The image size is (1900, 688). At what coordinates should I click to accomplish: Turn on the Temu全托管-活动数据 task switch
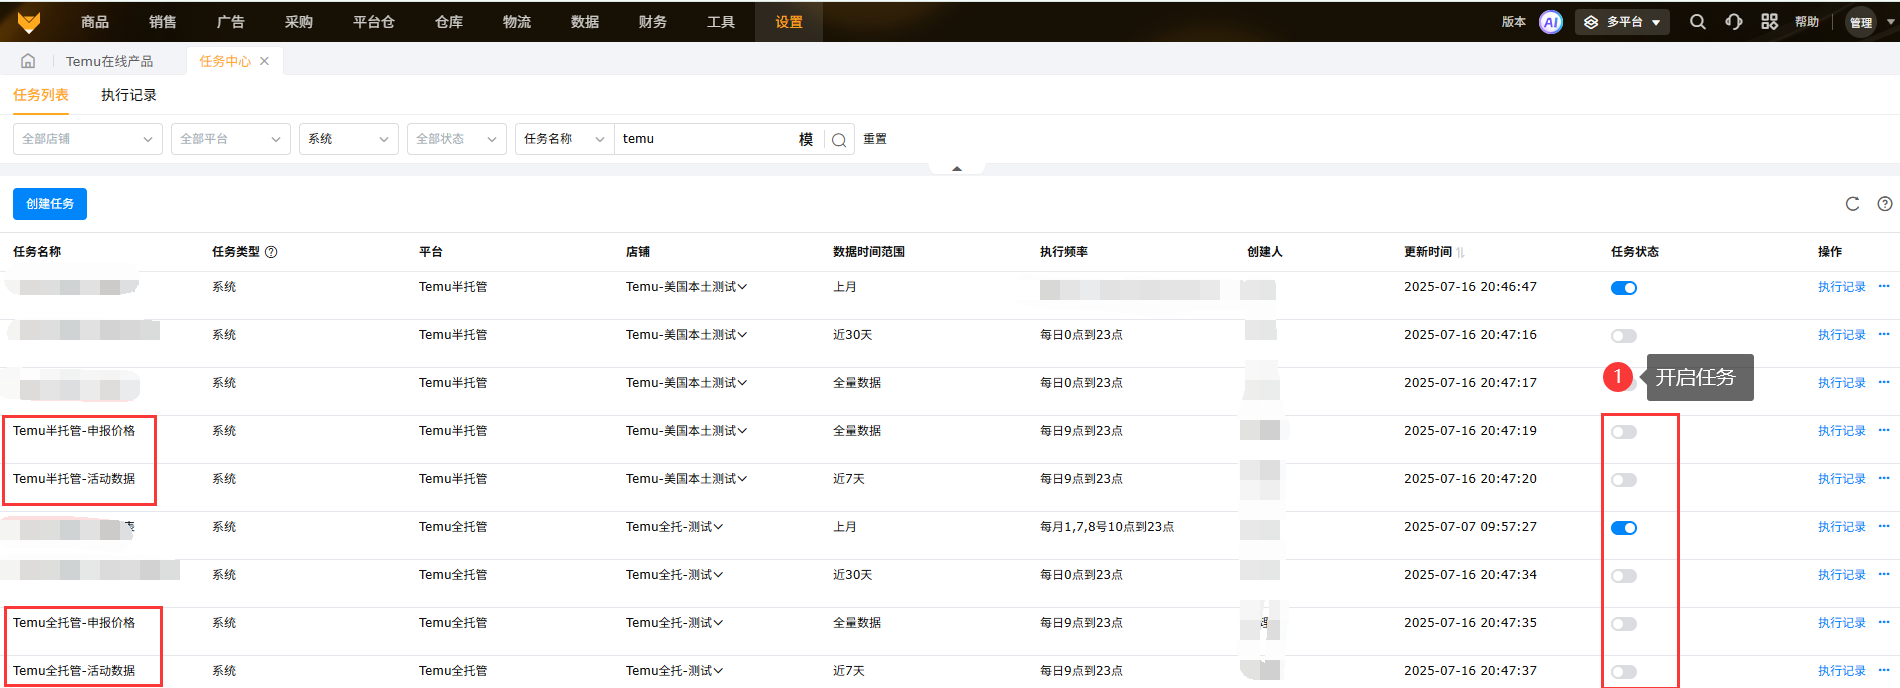tap(1623, 672)
